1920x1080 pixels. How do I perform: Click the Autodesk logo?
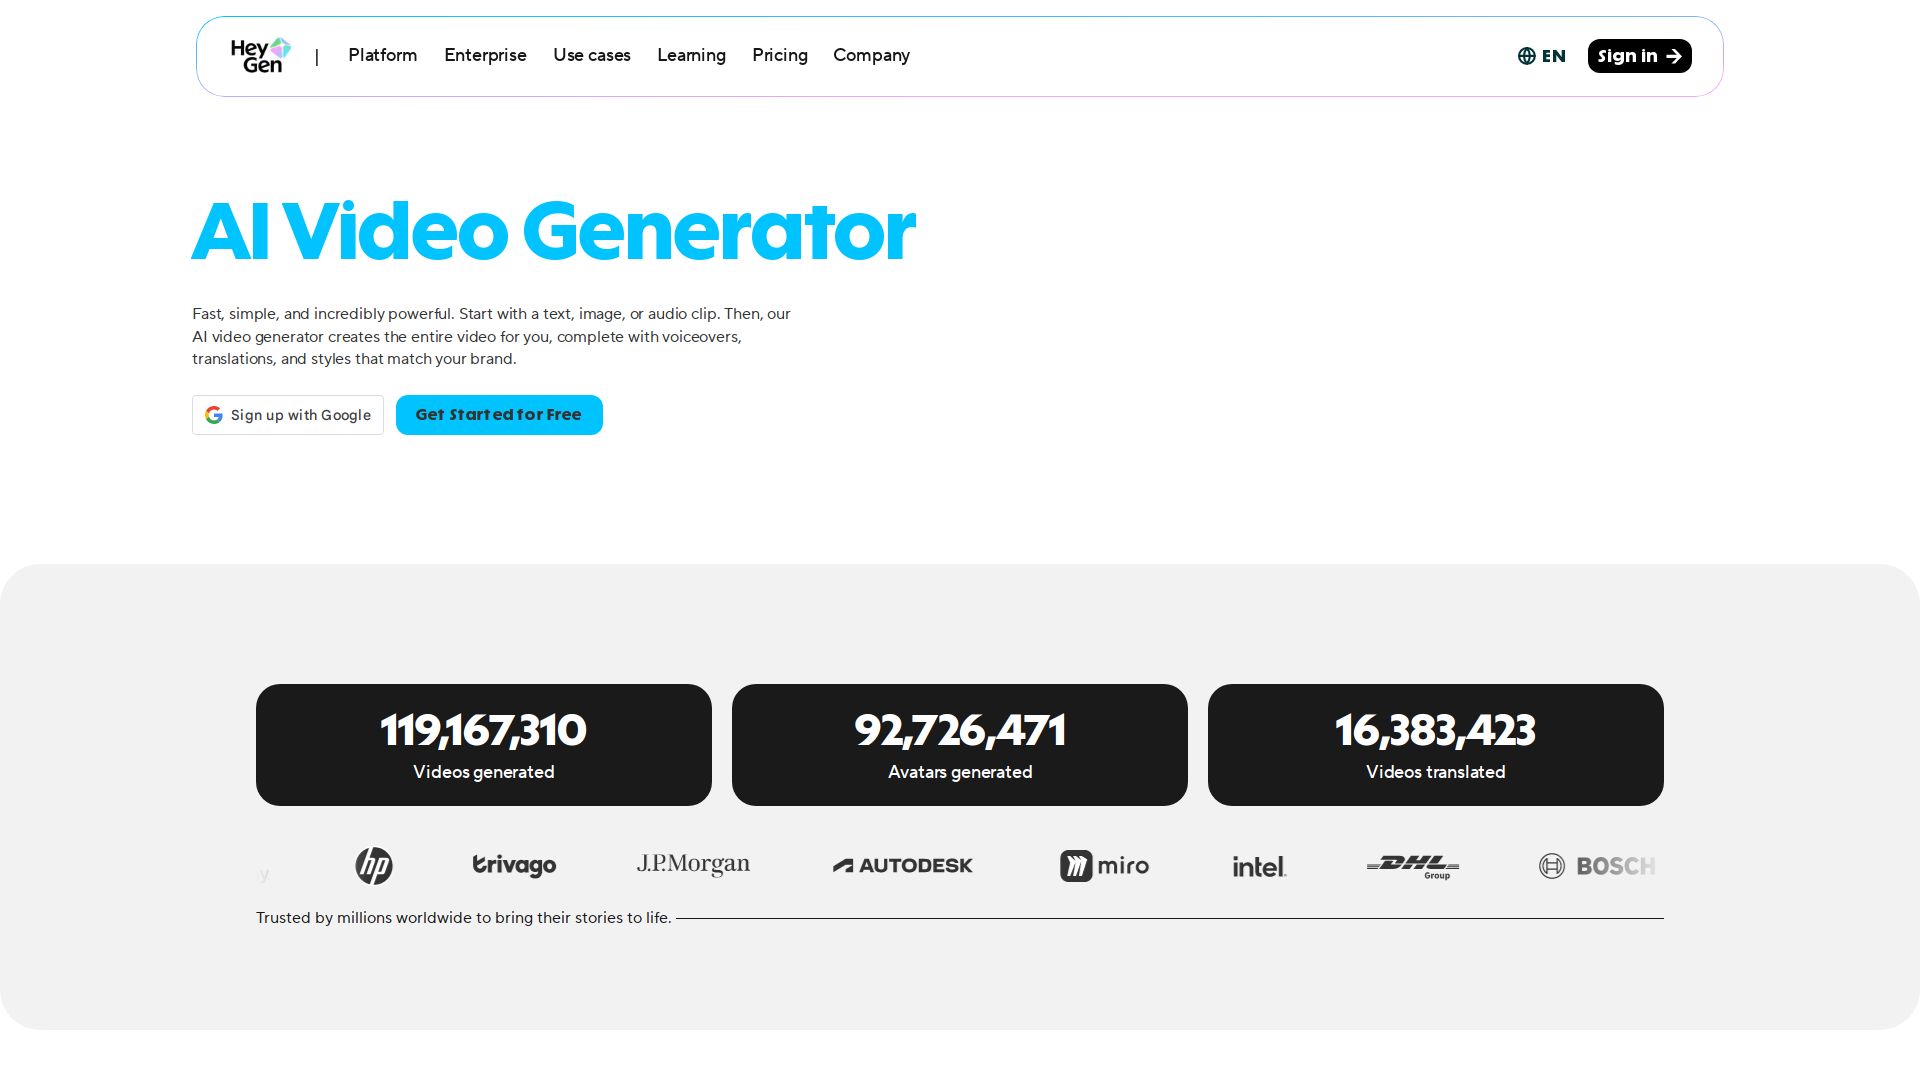[x=902, y=866]
